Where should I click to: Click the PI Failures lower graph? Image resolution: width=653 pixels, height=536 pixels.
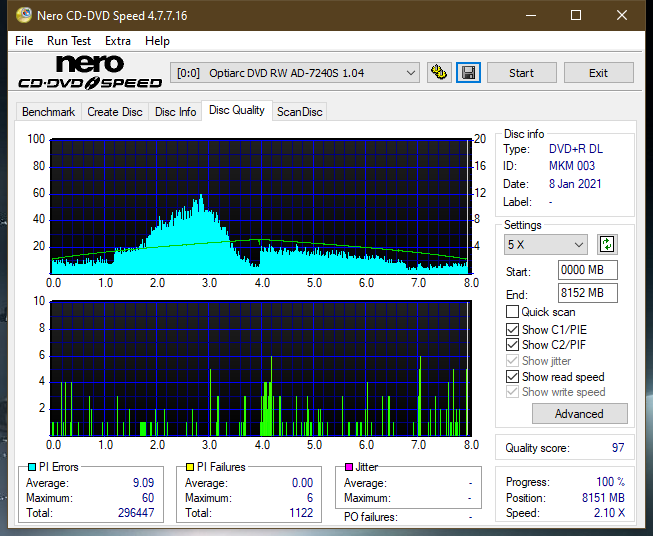[261, 369]
